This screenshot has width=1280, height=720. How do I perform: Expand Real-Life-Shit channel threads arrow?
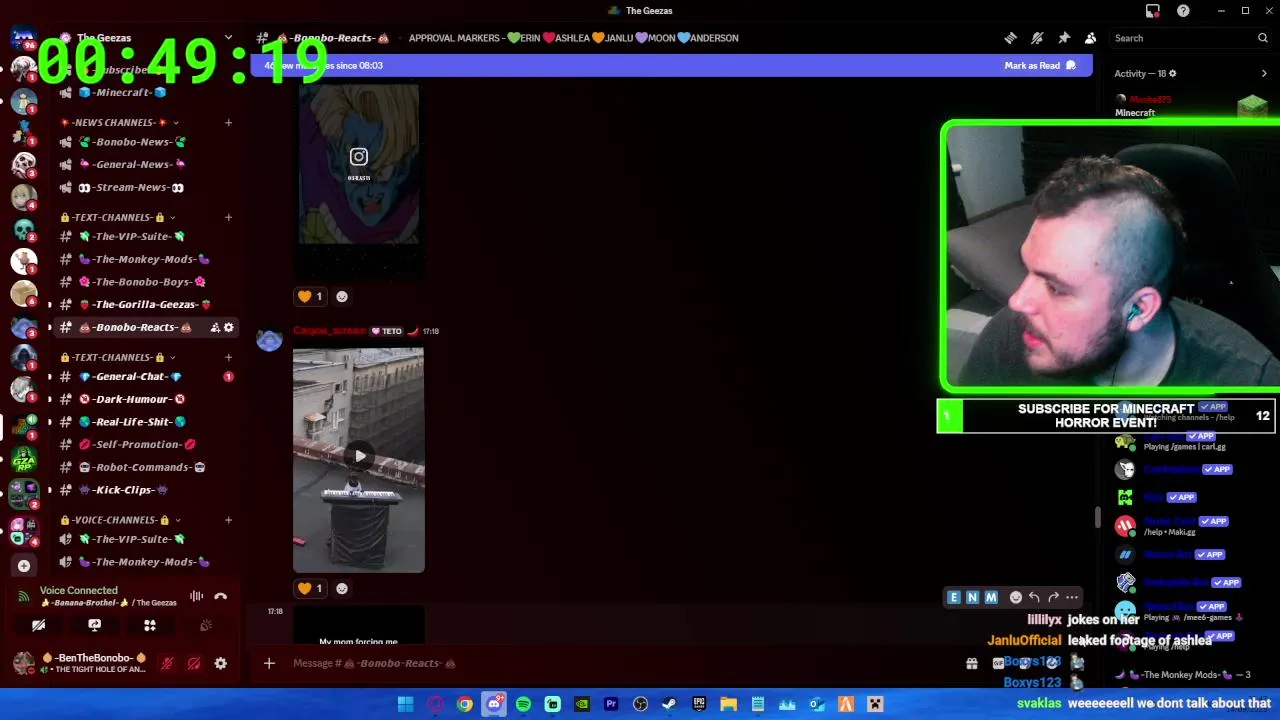point(50,422)
